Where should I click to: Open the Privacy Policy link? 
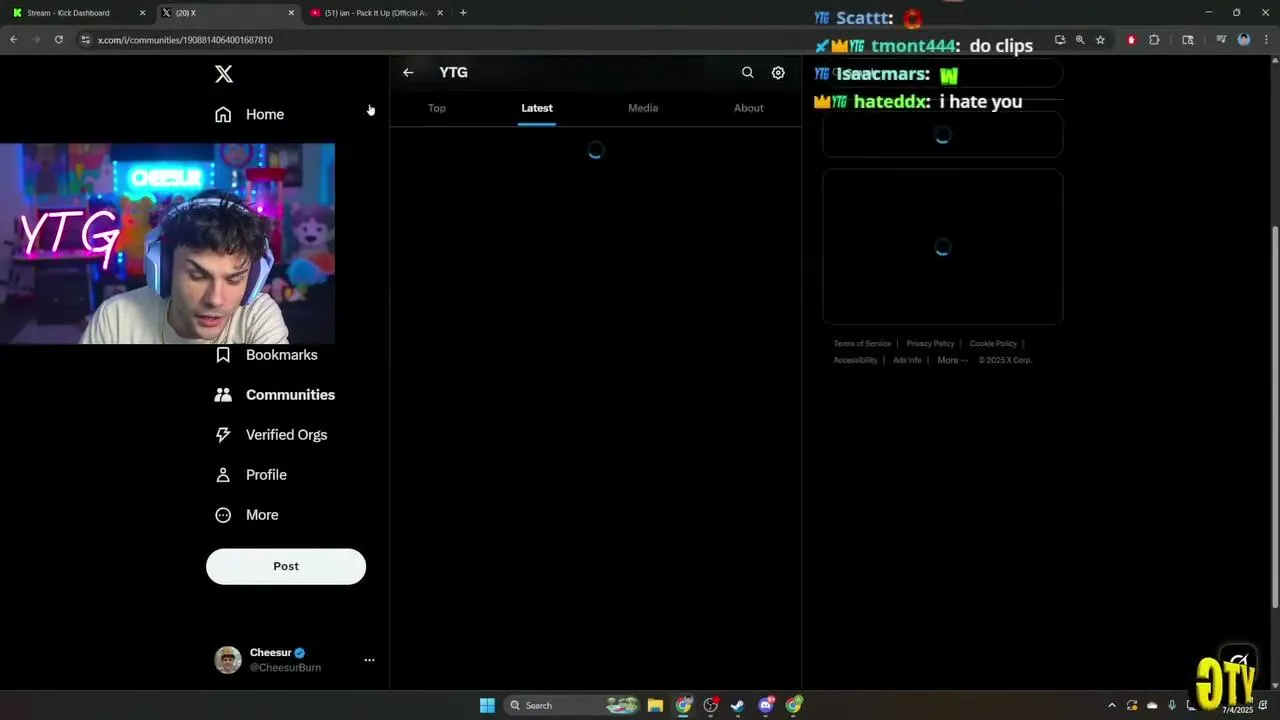(x=930, y=344)
